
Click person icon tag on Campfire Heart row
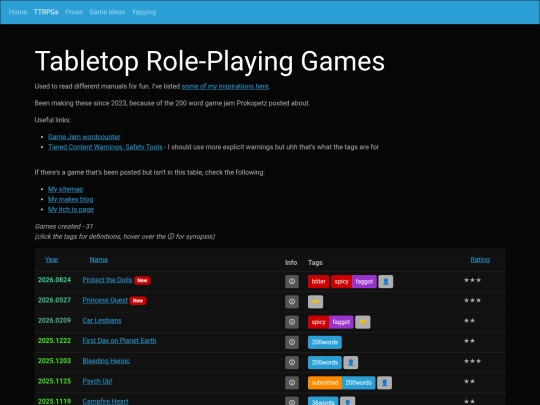click(347, 401)
